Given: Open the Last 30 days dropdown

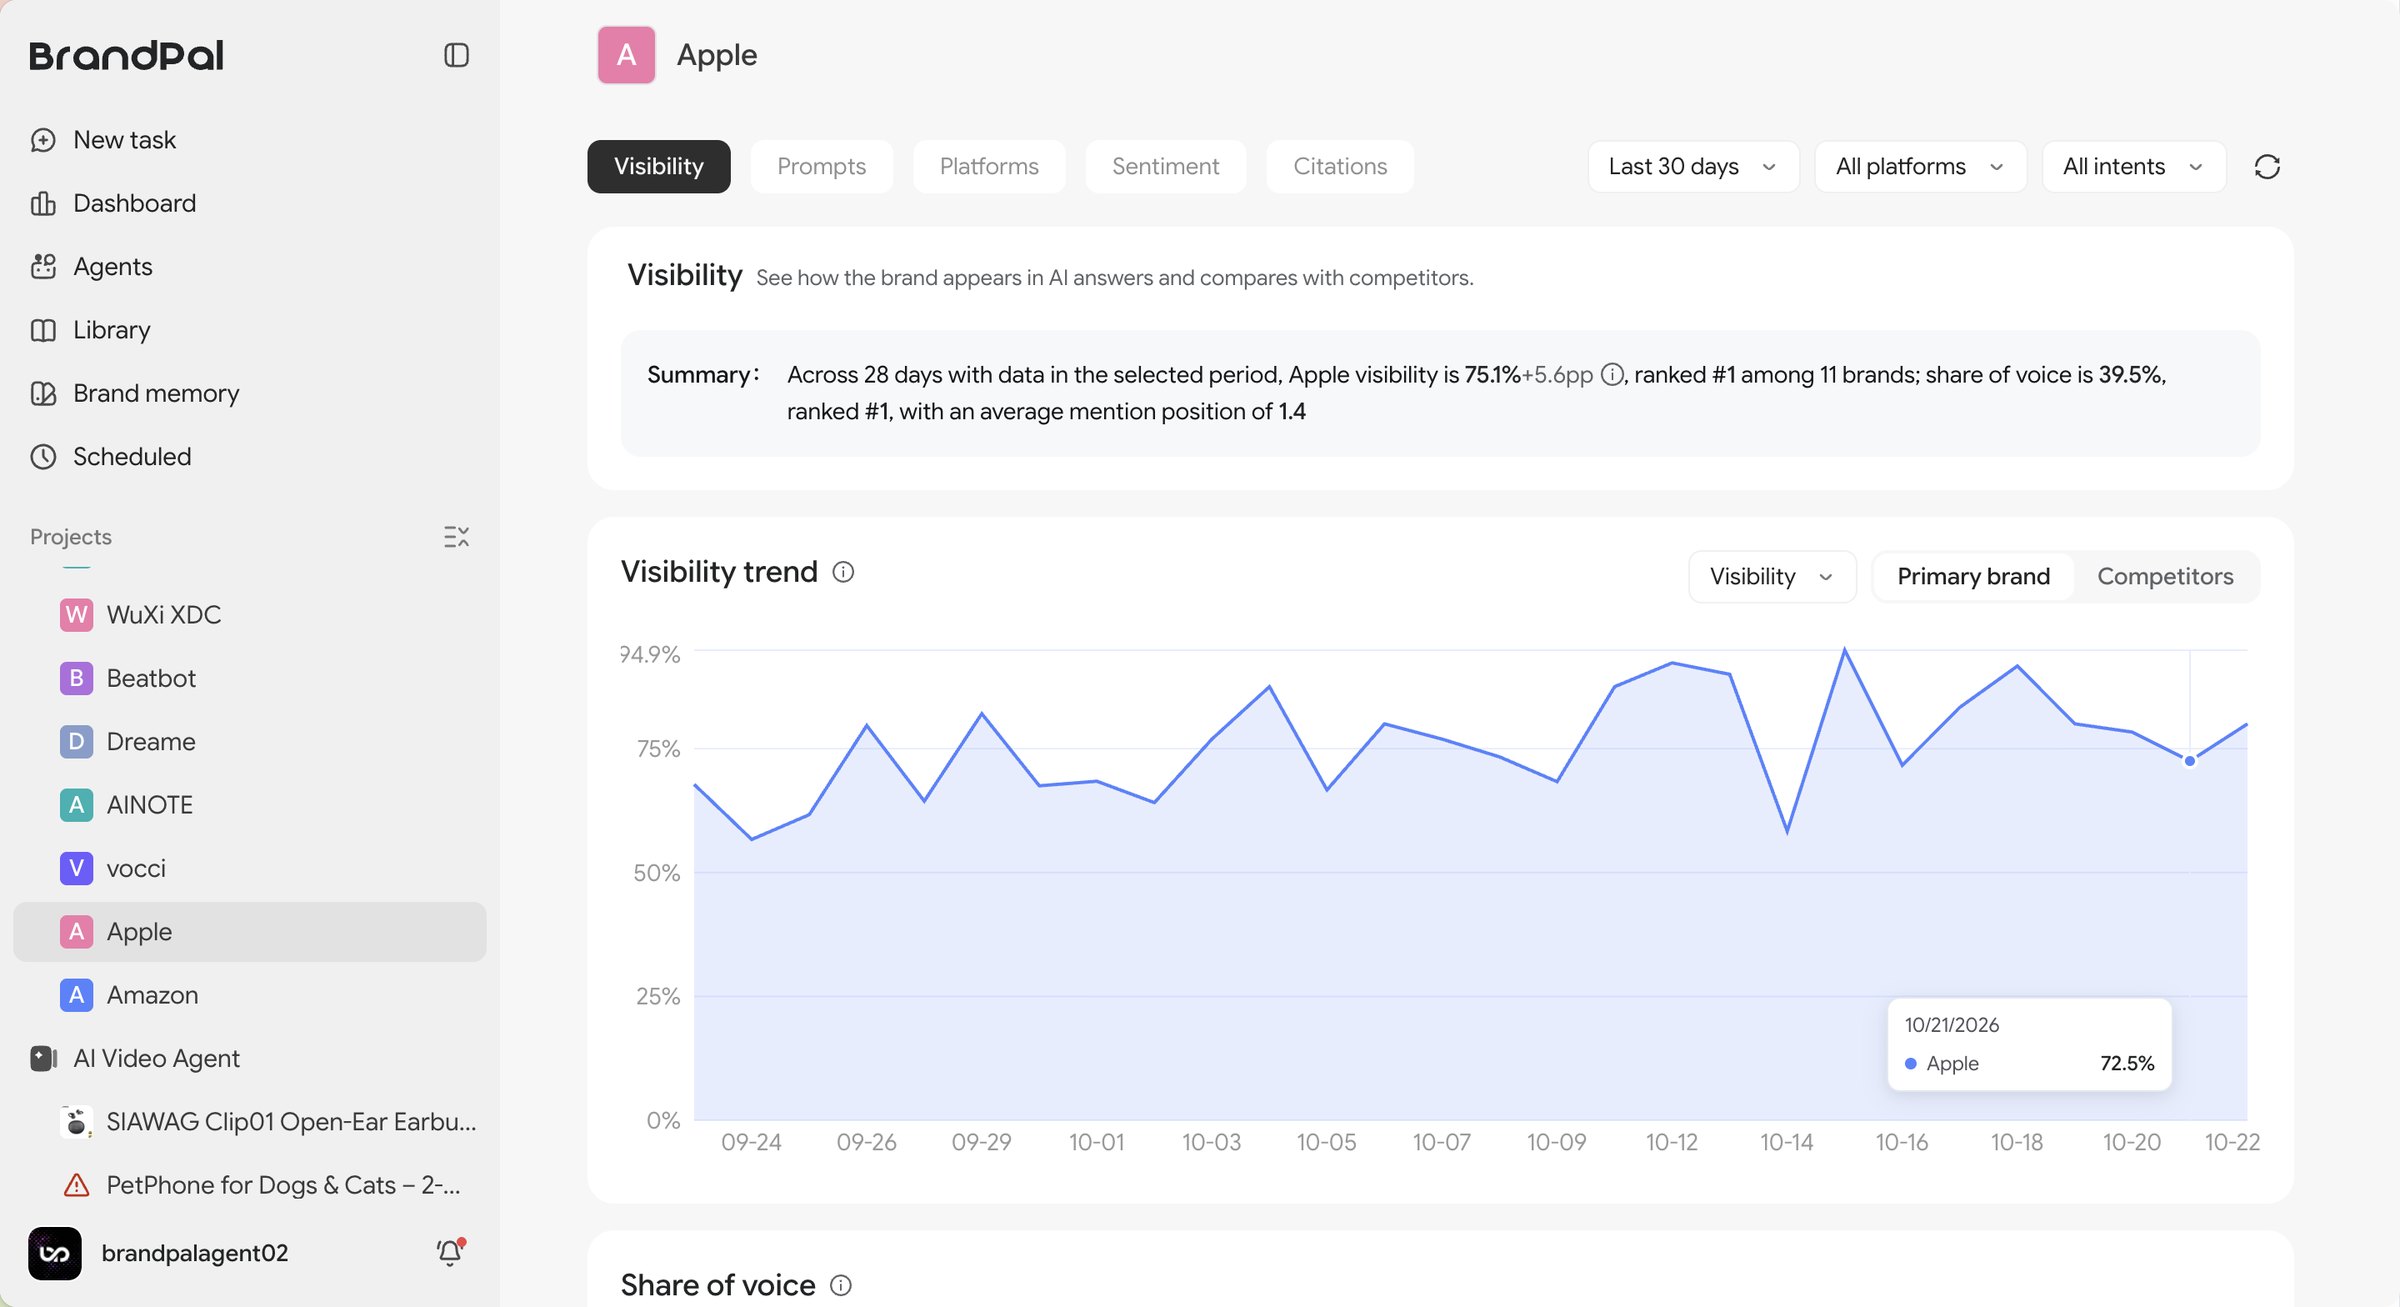Looking at the screenshot, I should [x=1693, y=166].
